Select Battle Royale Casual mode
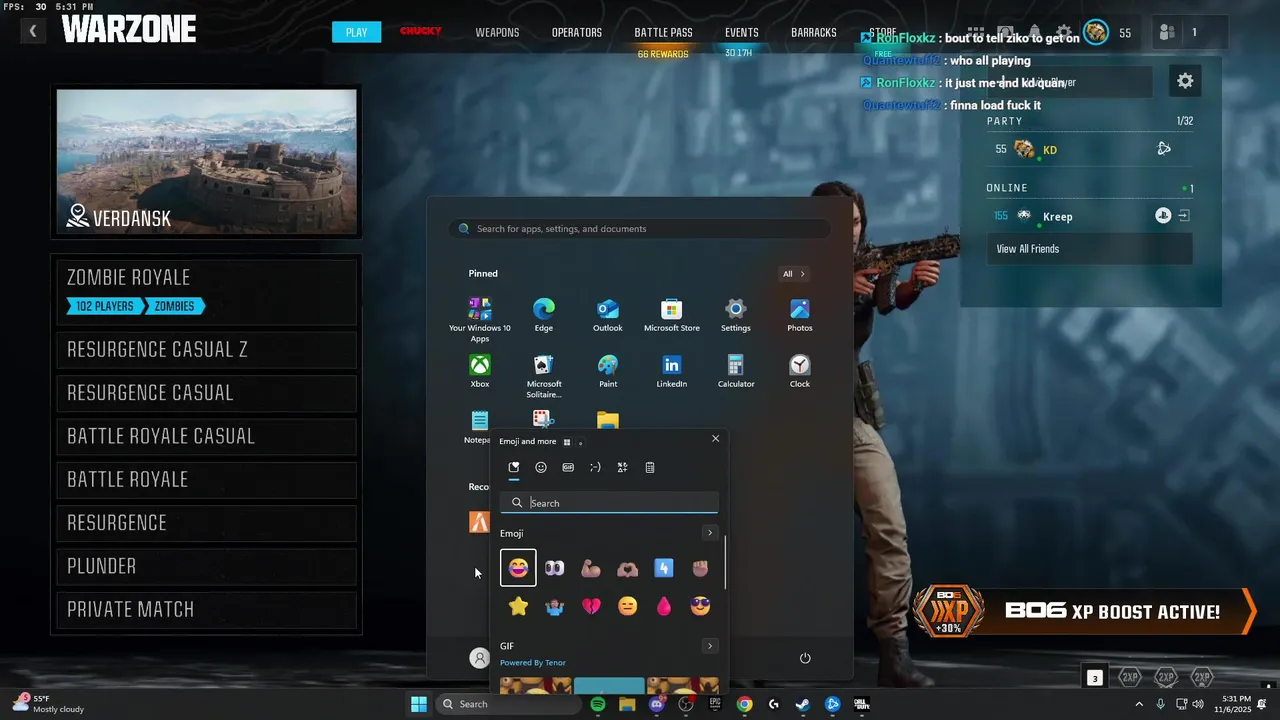The width and height of the screenshot is (1280, 720). coord(206,436)
